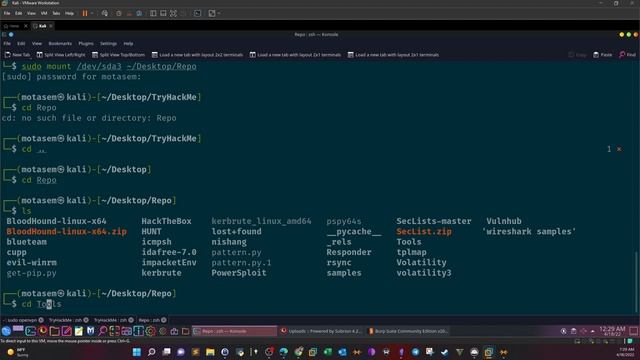Viewport: 640px width, 360px height.
Task: Click the Paste button in Konsole toolbar
Action: click(x=602, y=55)
